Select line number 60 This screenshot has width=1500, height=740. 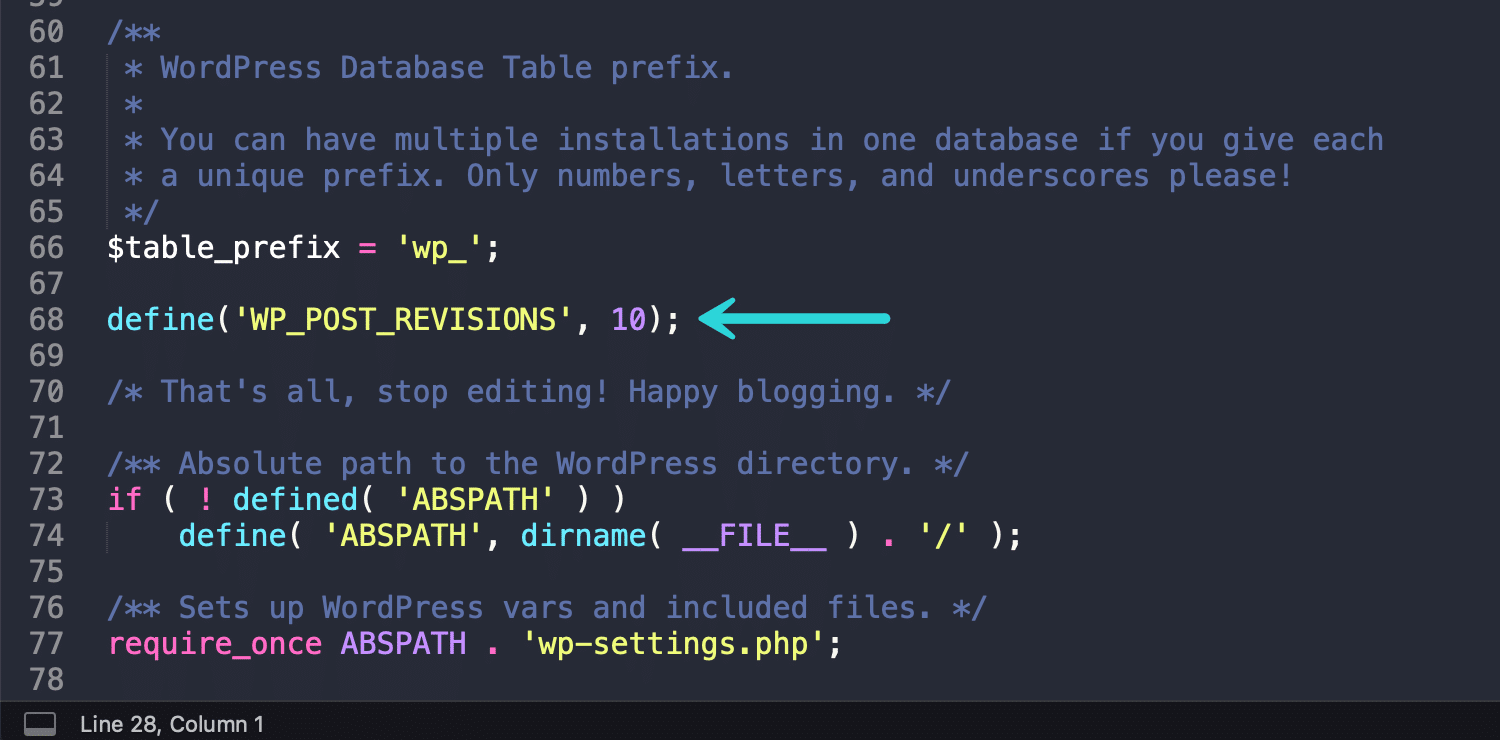coord(46,31)
